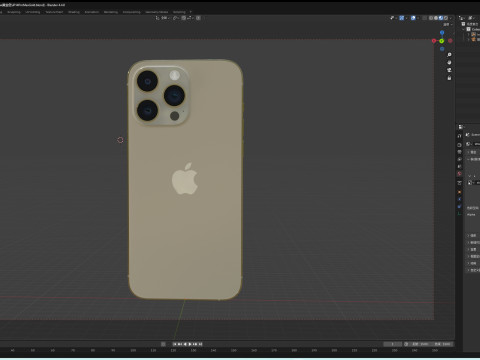The height and width of the screenshot is (360, 480).
Task: Open the View Layer properties tab
Action: tap(459, 159)
